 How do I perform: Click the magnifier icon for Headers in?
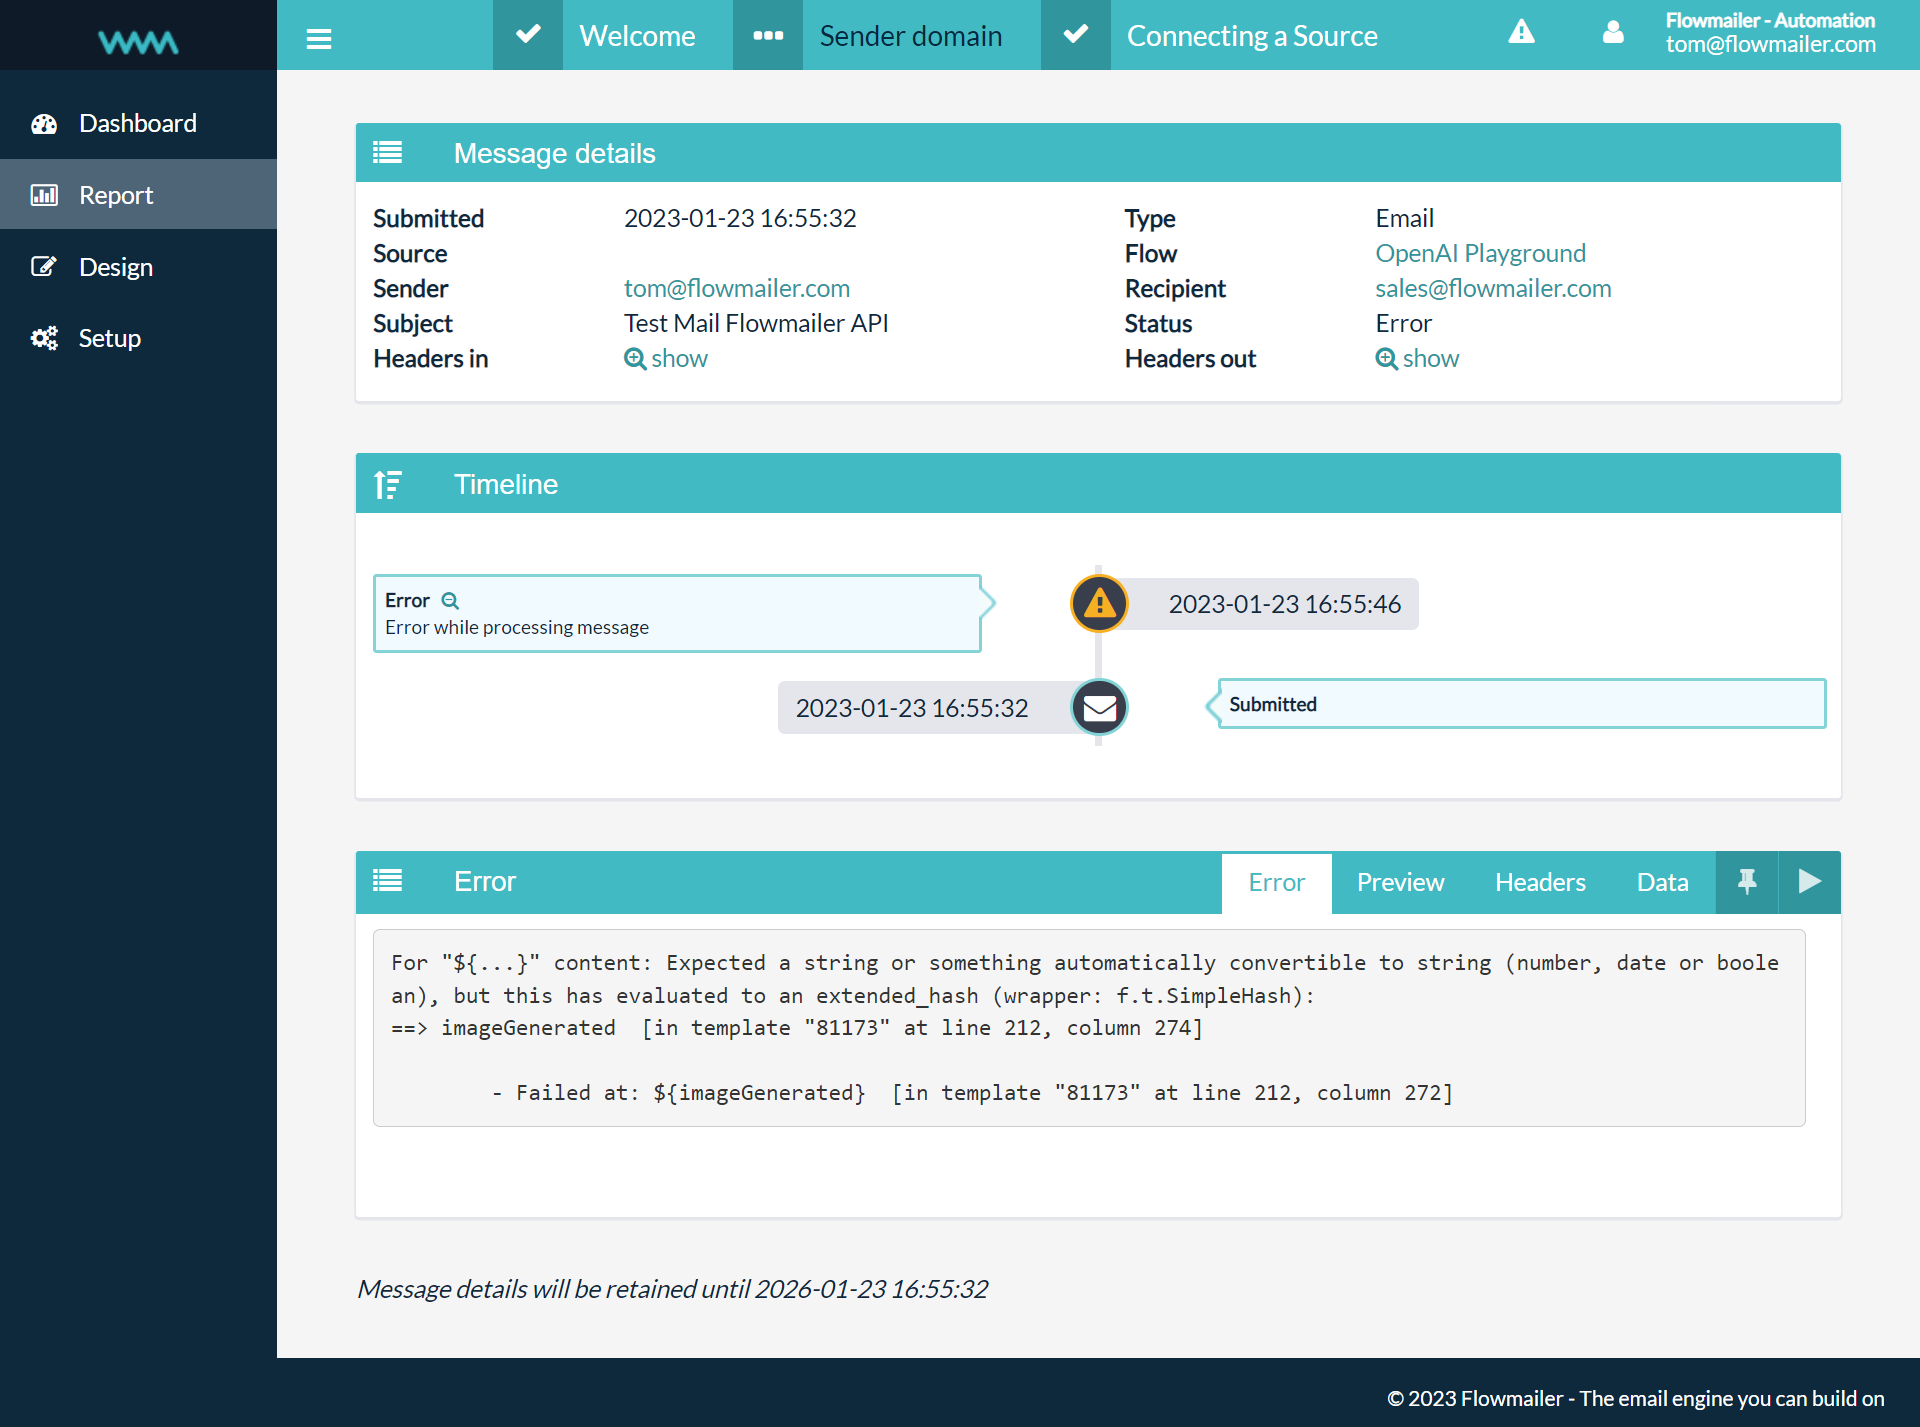click(635, 359)
